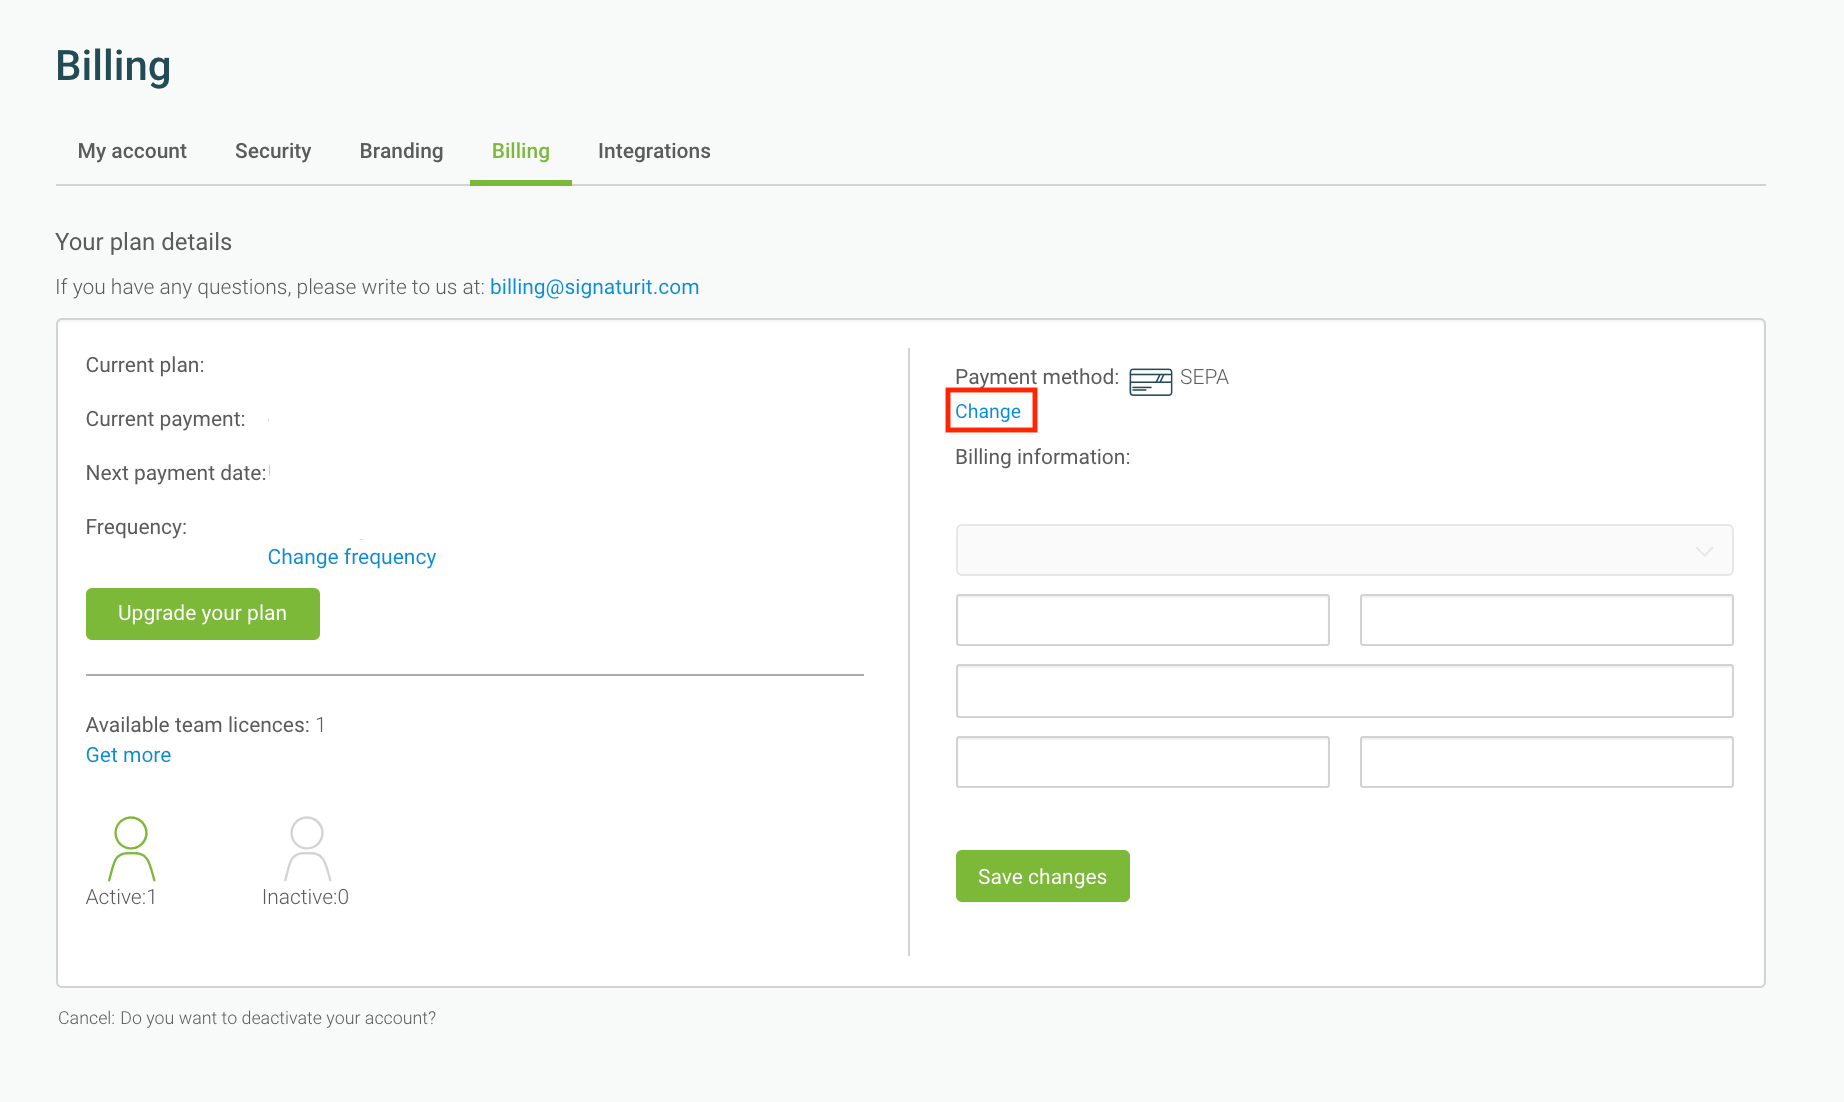This screenshot has height=1102, width=1844.
Task: Focus the bottom-right billing input field
Action: (1547, 762)
